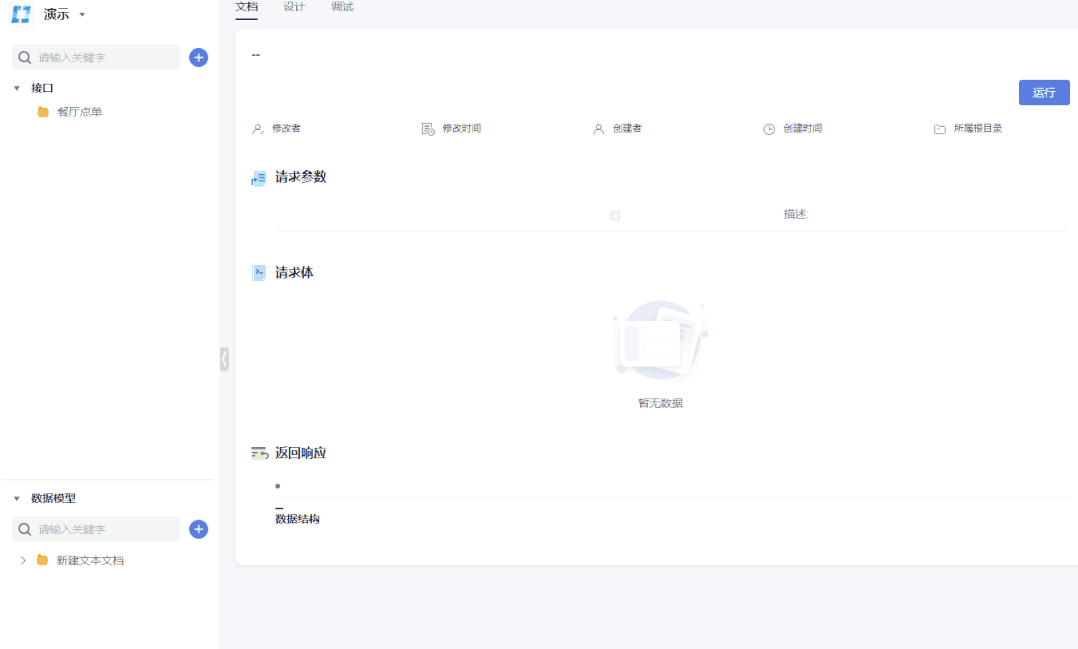This screenshot has height=649, width=1078.
Task: Click the blue plus button beside interface search
Action: pyautogui.click(x=197, y=57)
